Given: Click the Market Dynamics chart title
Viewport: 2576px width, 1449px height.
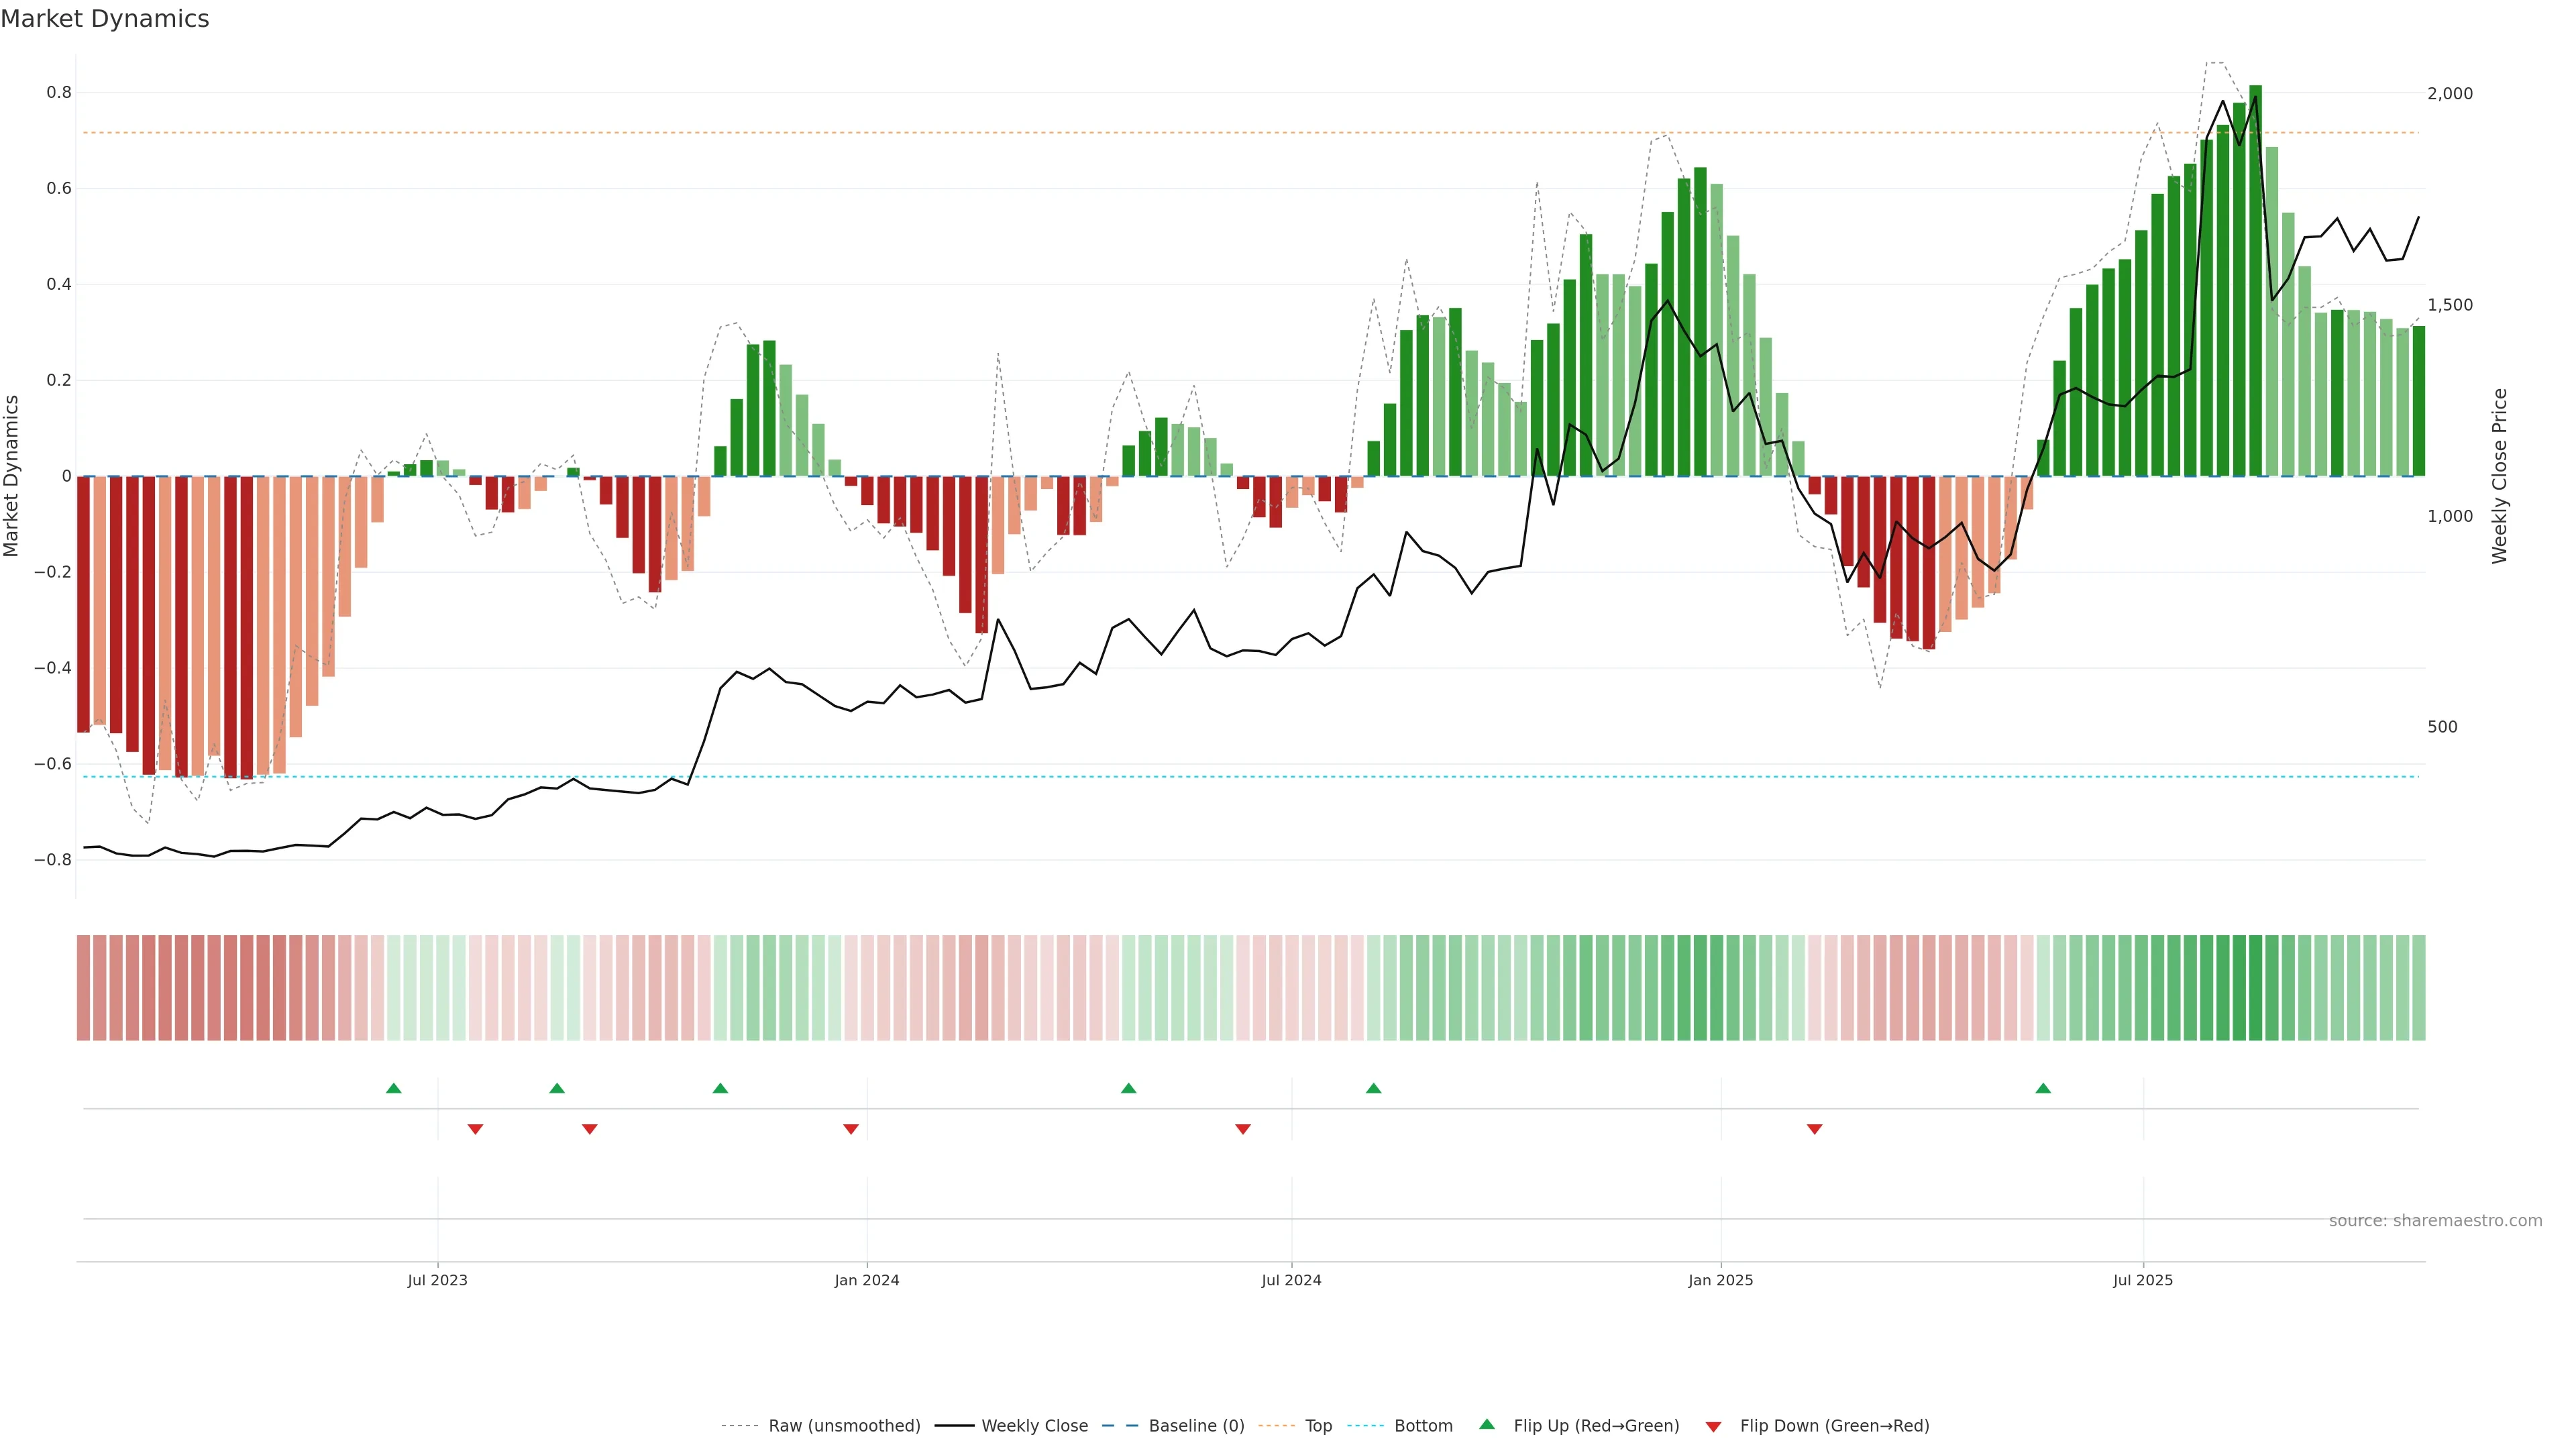Looking at the screenshot, I should click(x=105, y=19).
